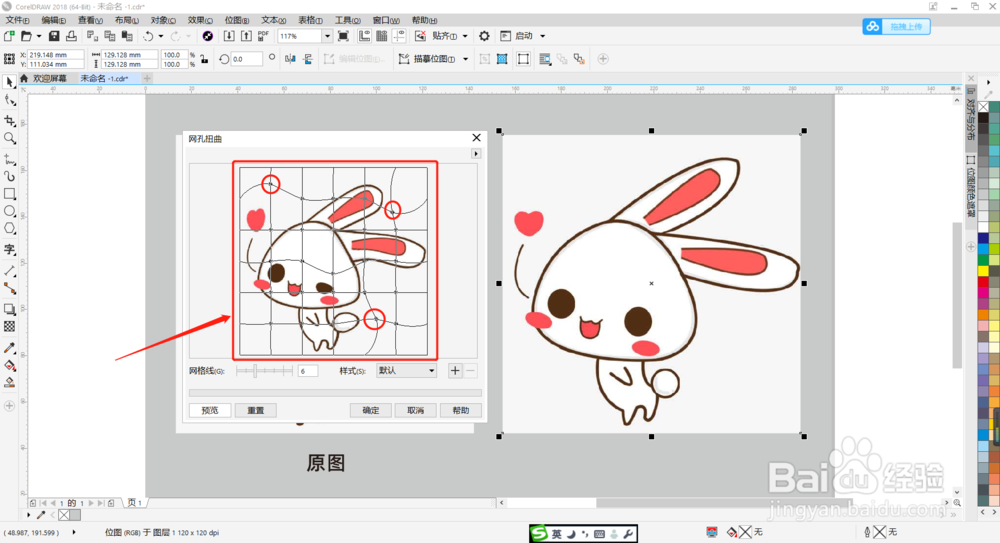This screenshot has width=1000, height=543.
Task: Open the 工具 Tools menu
Action: 348,20
